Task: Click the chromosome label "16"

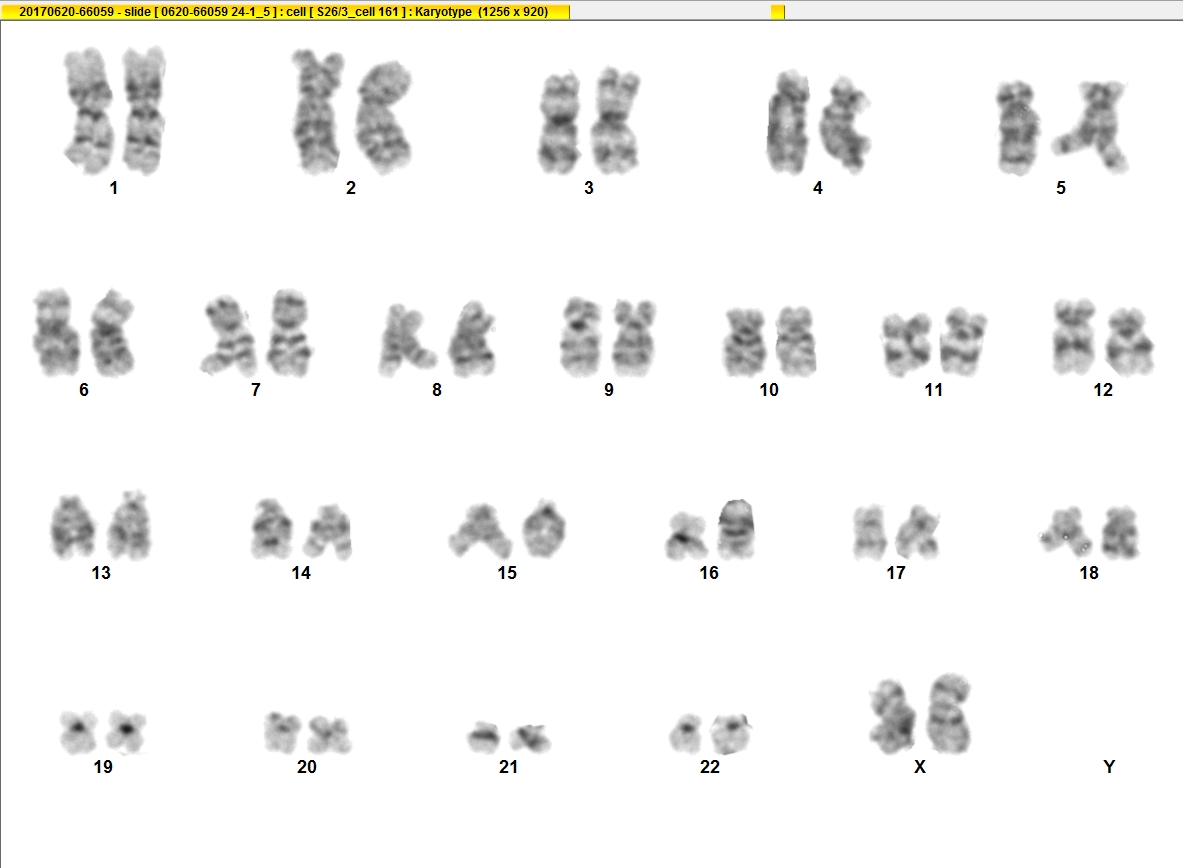Action: coord(709,574)
